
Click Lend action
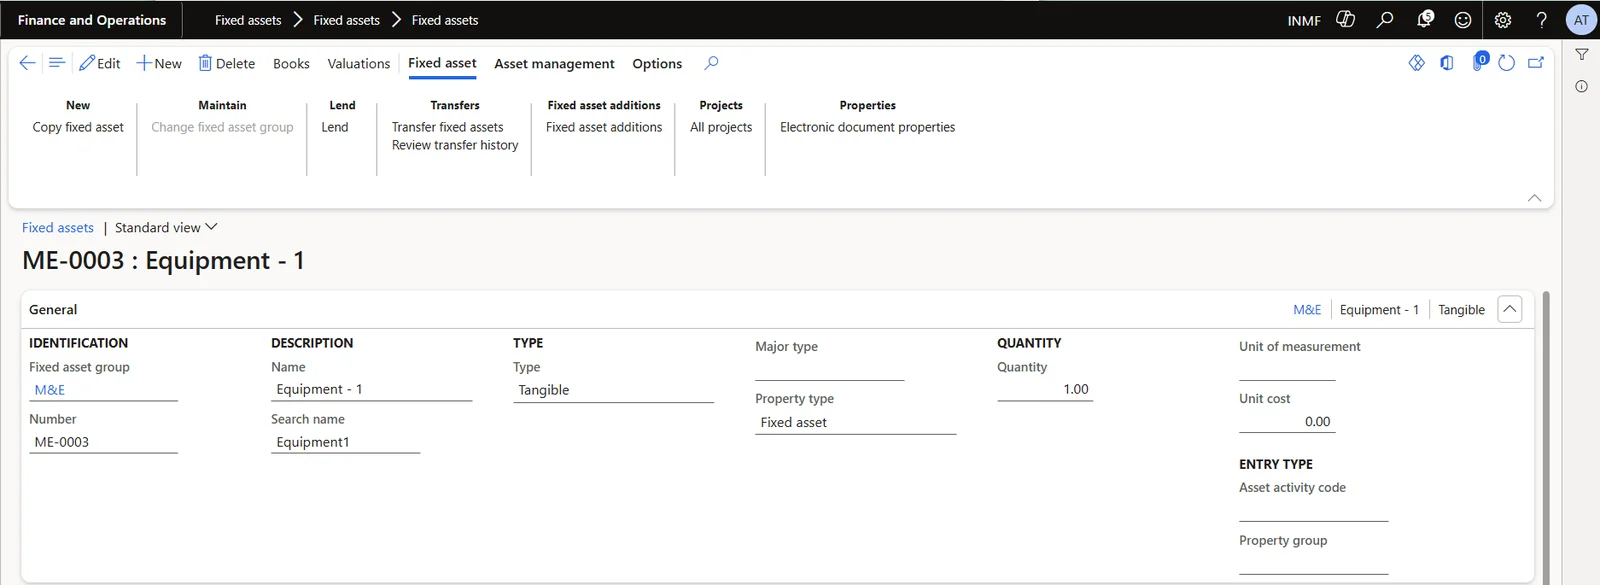coord(335,127)
